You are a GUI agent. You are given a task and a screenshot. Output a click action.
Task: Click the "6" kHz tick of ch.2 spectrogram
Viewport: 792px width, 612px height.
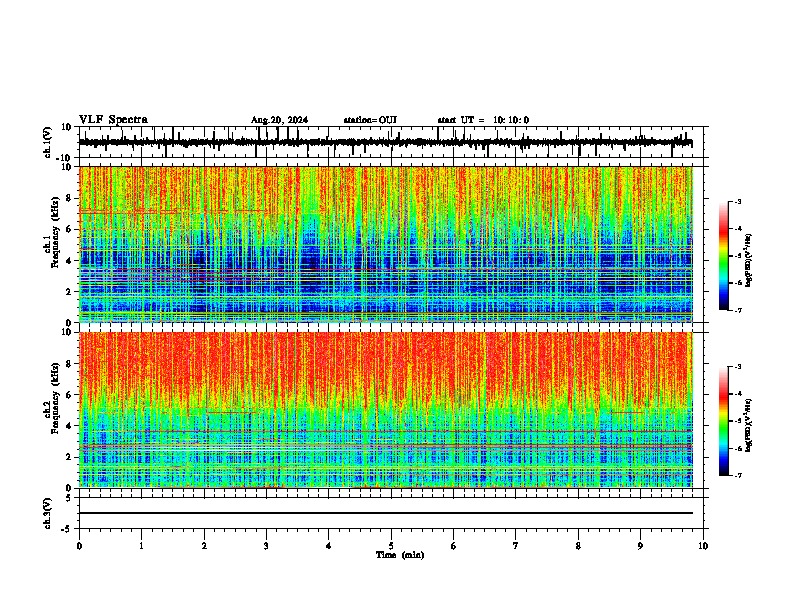[69, 395]
